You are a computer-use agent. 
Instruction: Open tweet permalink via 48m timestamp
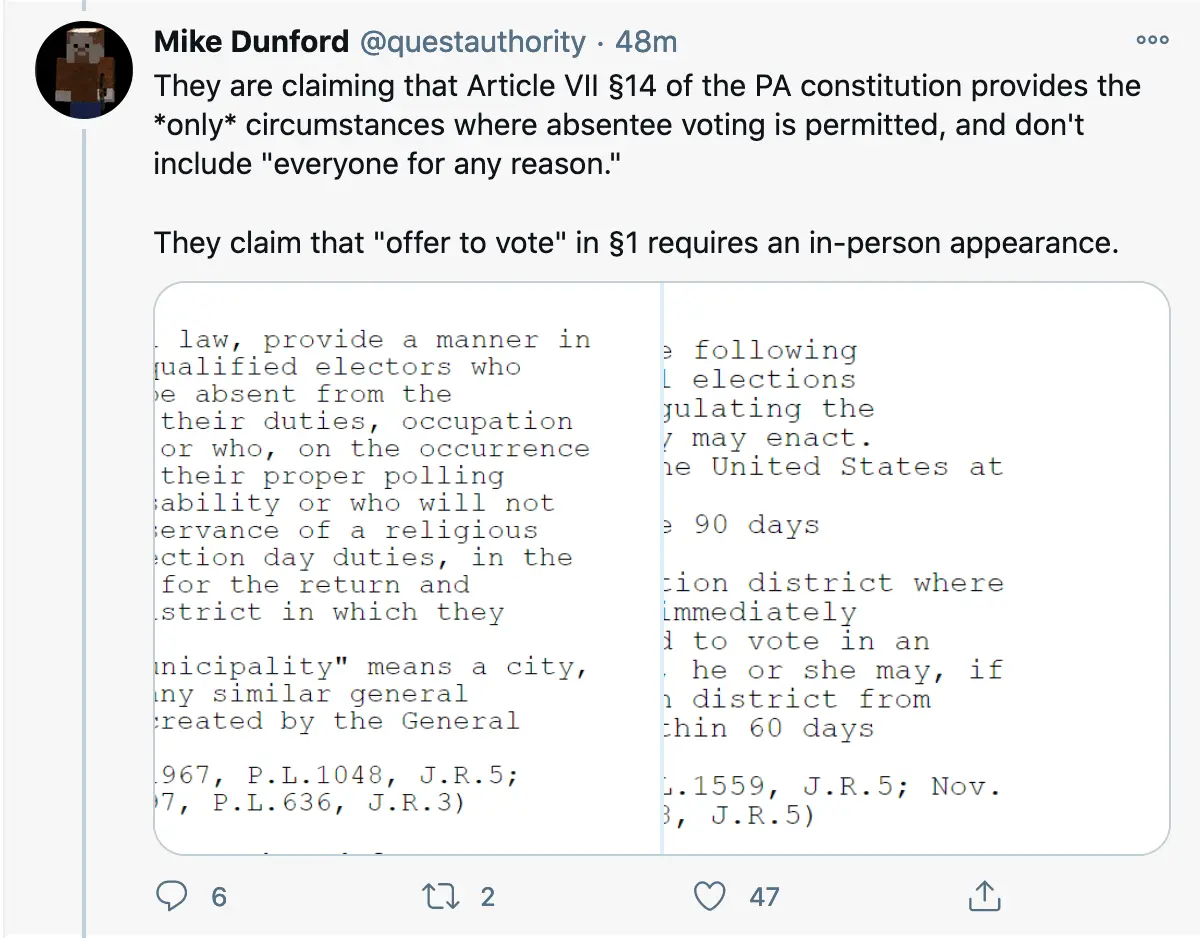coord(646,42)
